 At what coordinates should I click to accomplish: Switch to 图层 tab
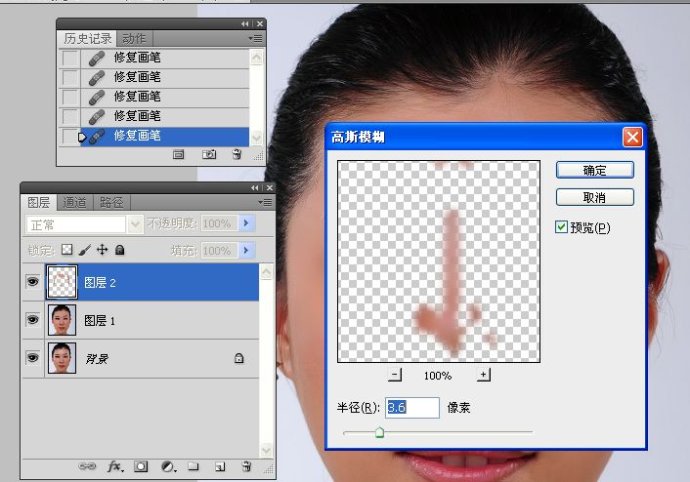(x=39, y=202)
